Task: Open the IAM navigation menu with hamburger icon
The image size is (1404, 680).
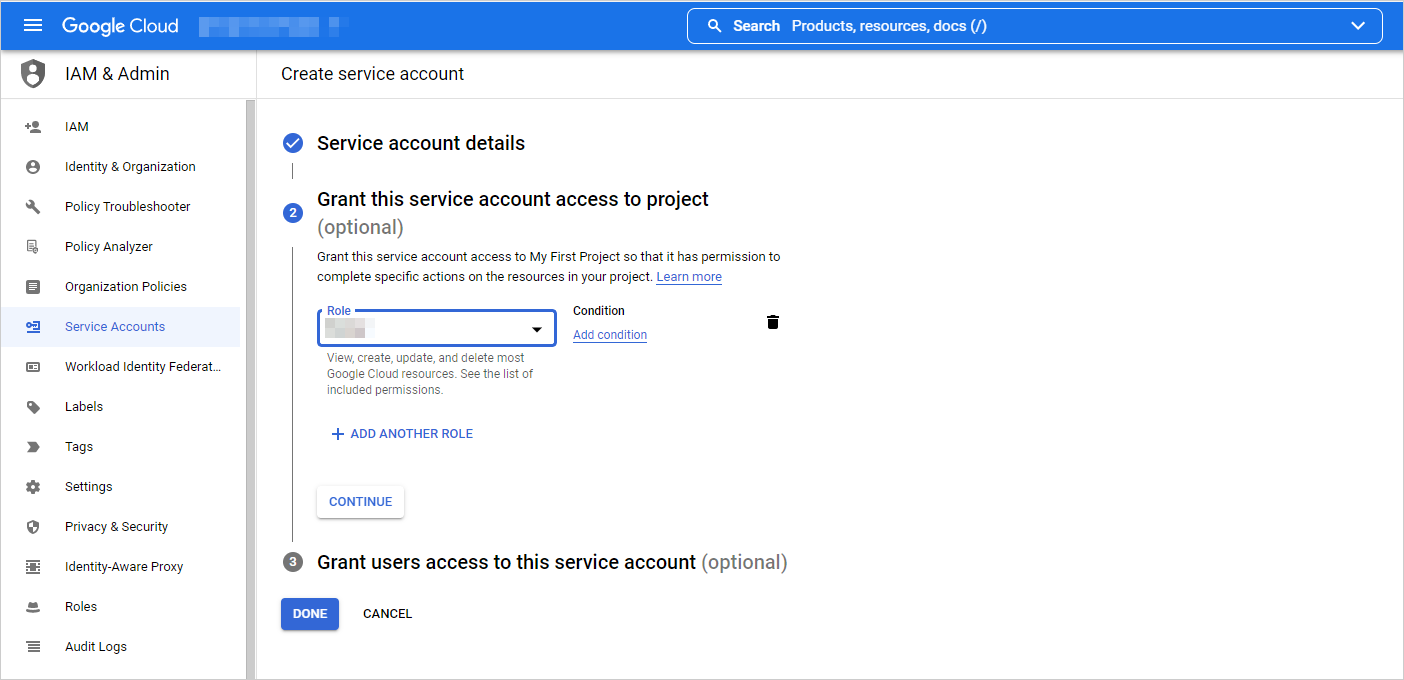Action: (x=33, y=25)
